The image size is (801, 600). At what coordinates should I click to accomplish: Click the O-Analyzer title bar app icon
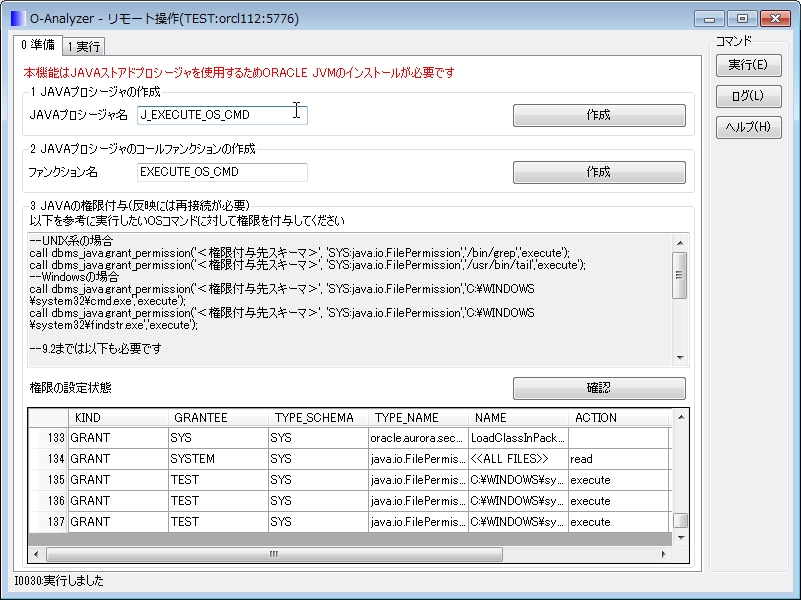[x=18, y=19]
